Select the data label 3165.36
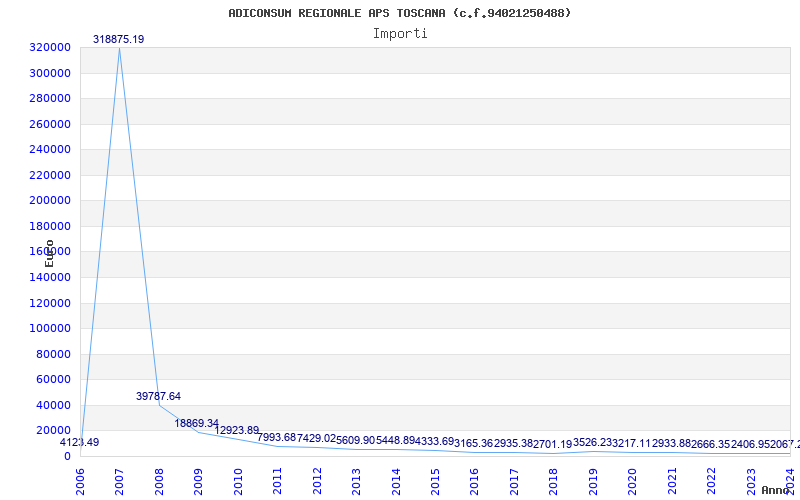This screenshot has height=500, width=800. tap(474, 443)
